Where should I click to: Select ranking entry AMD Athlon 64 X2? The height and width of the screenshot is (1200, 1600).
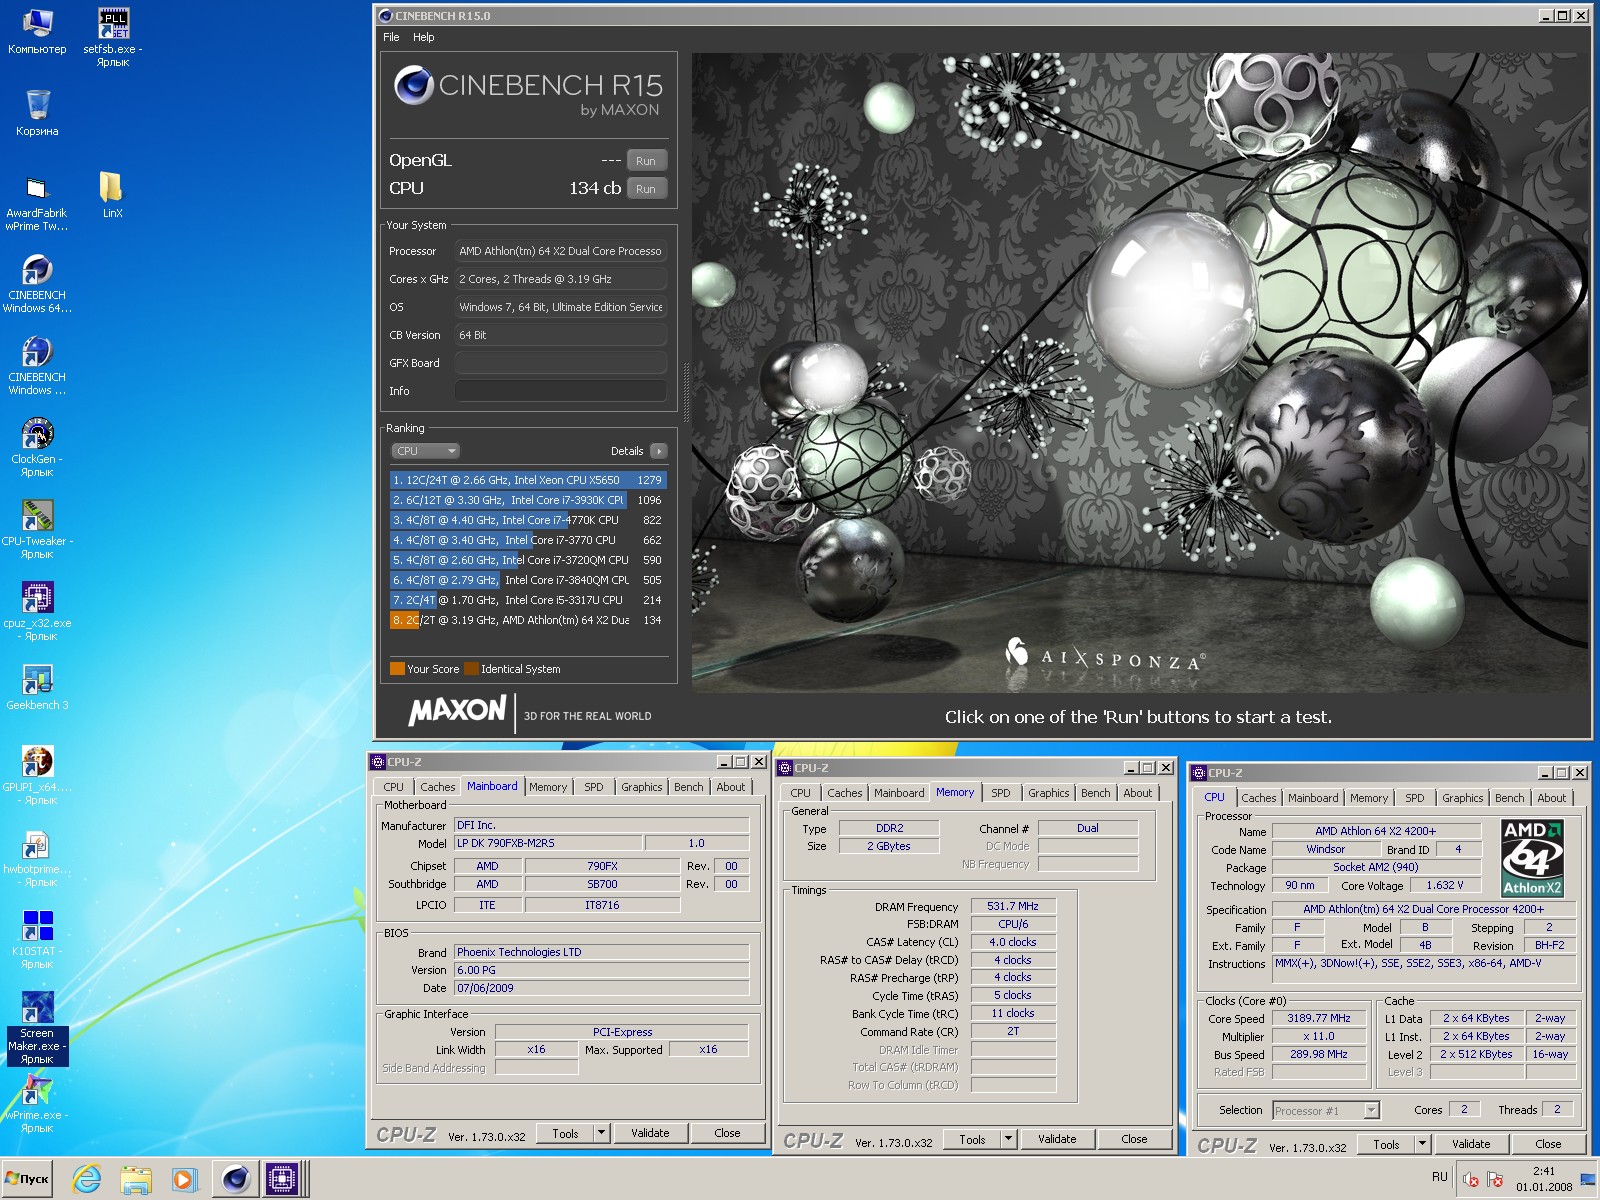point(528,620)
